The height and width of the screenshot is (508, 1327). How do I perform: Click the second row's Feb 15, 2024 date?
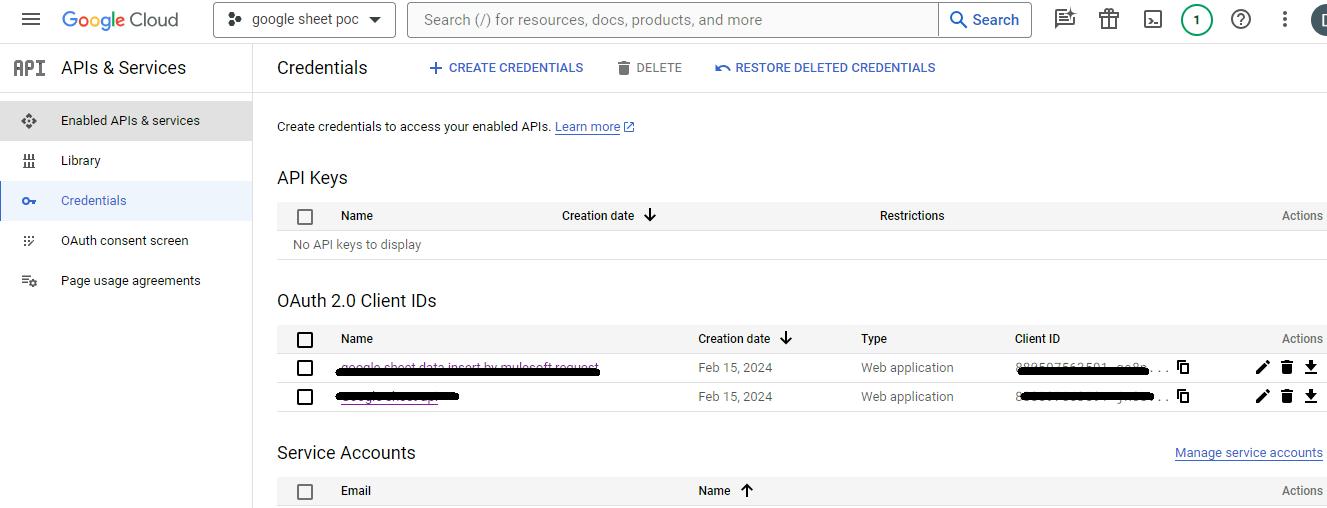click(x=735, y=397)
